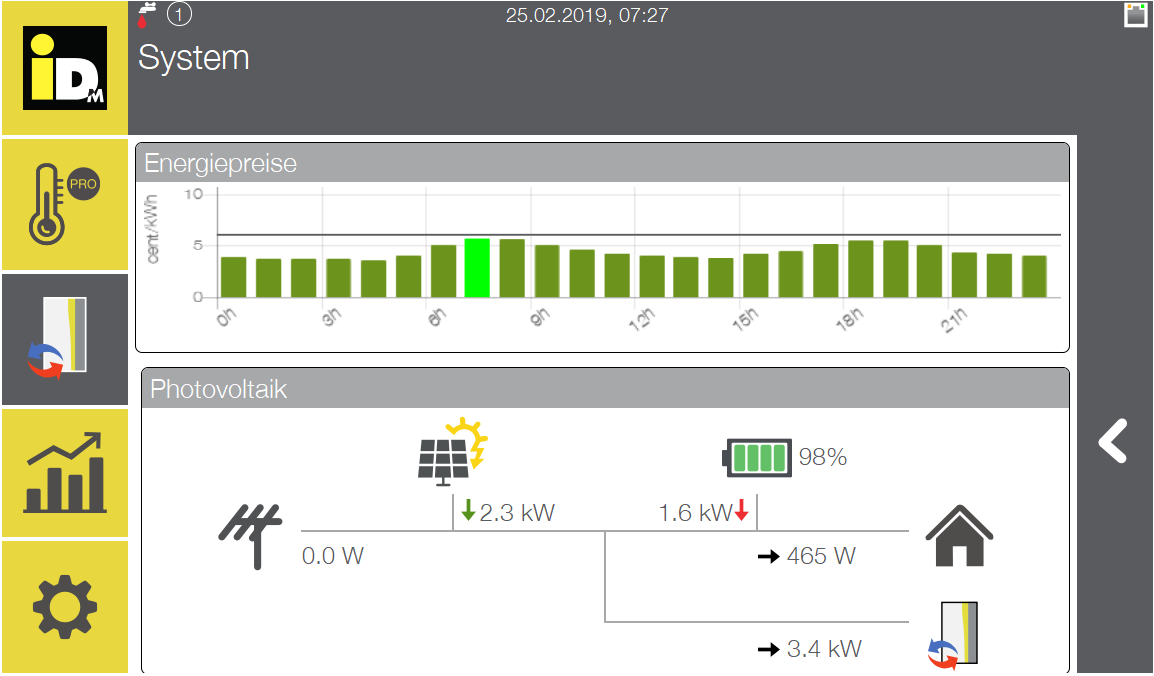Click the highlighted bright green price bar
Screen dimensions: 1154x676
(477, 268)
